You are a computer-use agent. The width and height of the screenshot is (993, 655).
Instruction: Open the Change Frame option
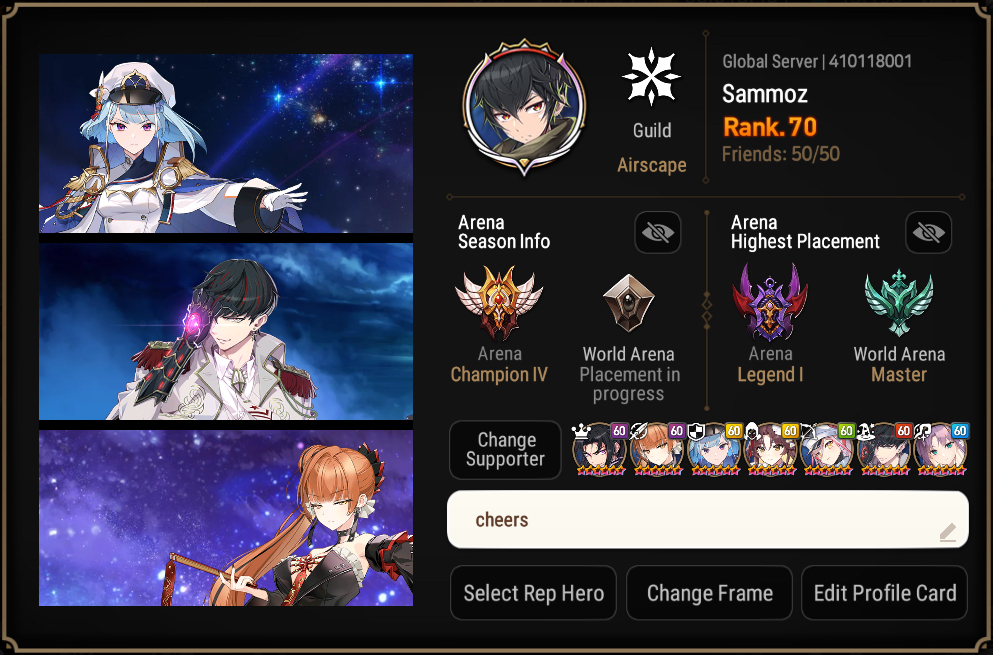709,593
